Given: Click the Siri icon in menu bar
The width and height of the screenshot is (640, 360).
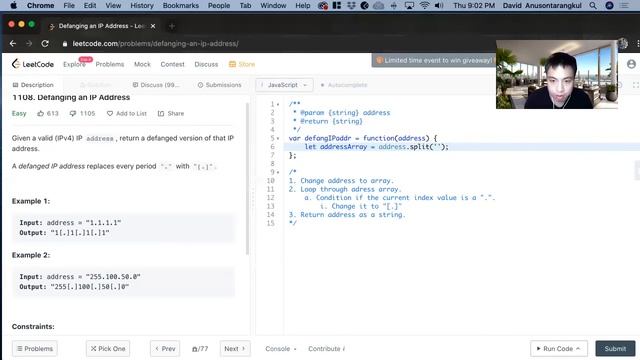Looking at the screenshot, I should coord(609,5).
